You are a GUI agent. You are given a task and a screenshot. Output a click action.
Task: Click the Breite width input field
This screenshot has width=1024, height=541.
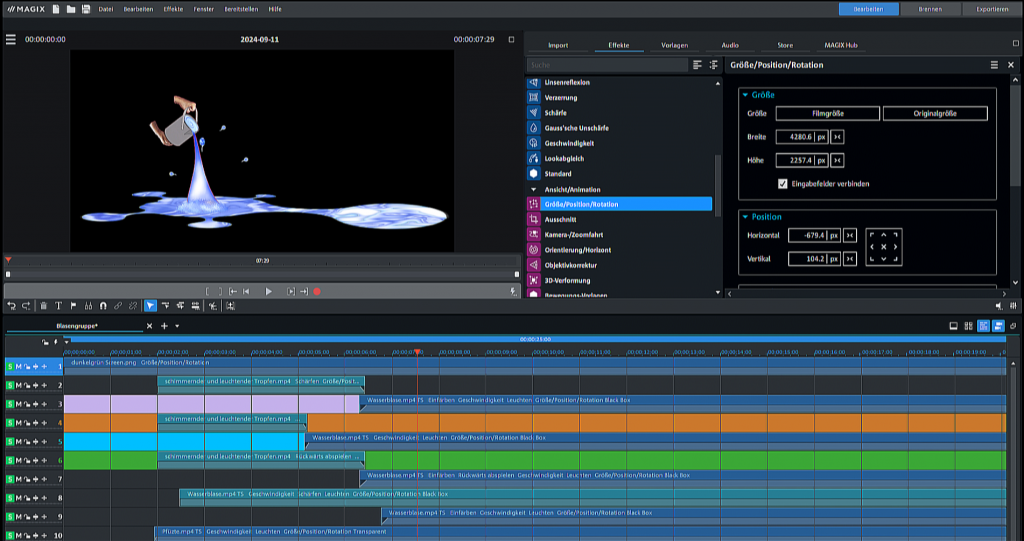click(794, 137)
